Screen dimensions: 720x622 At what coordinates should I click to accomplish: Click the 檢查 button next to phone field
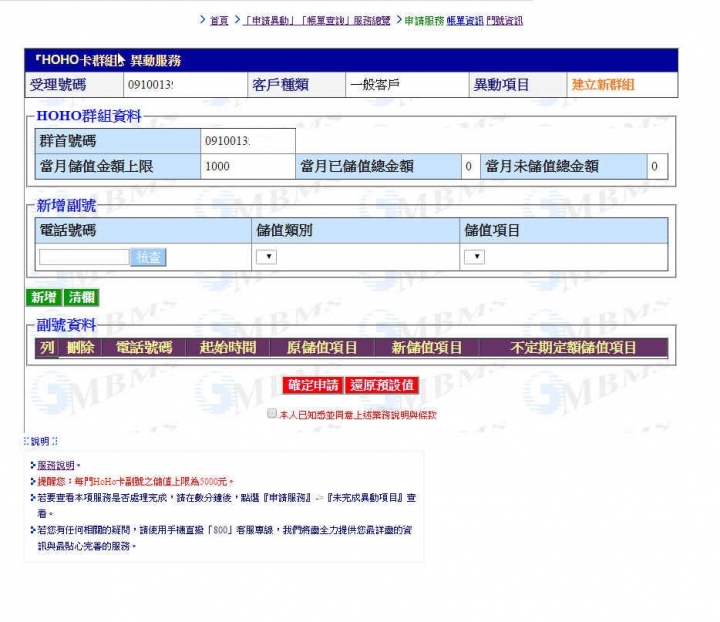coord(148,257)
